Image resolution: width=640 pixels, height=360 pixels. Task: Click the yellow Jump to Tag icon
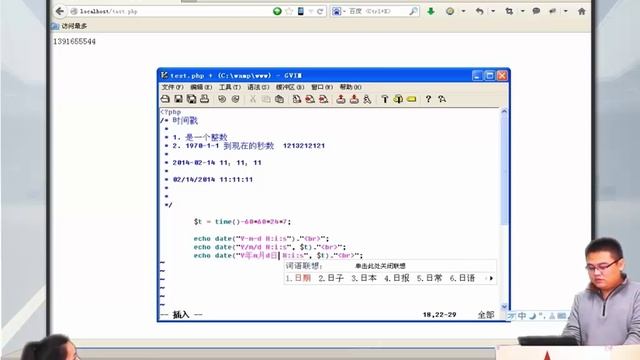(x=411, y=99)
